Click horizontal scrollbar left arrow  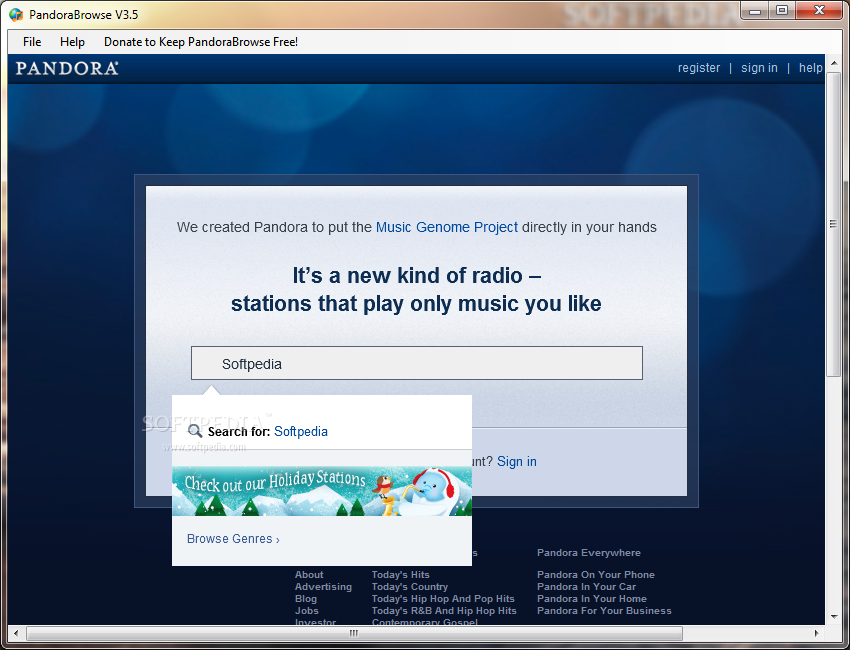coord(16,633)
